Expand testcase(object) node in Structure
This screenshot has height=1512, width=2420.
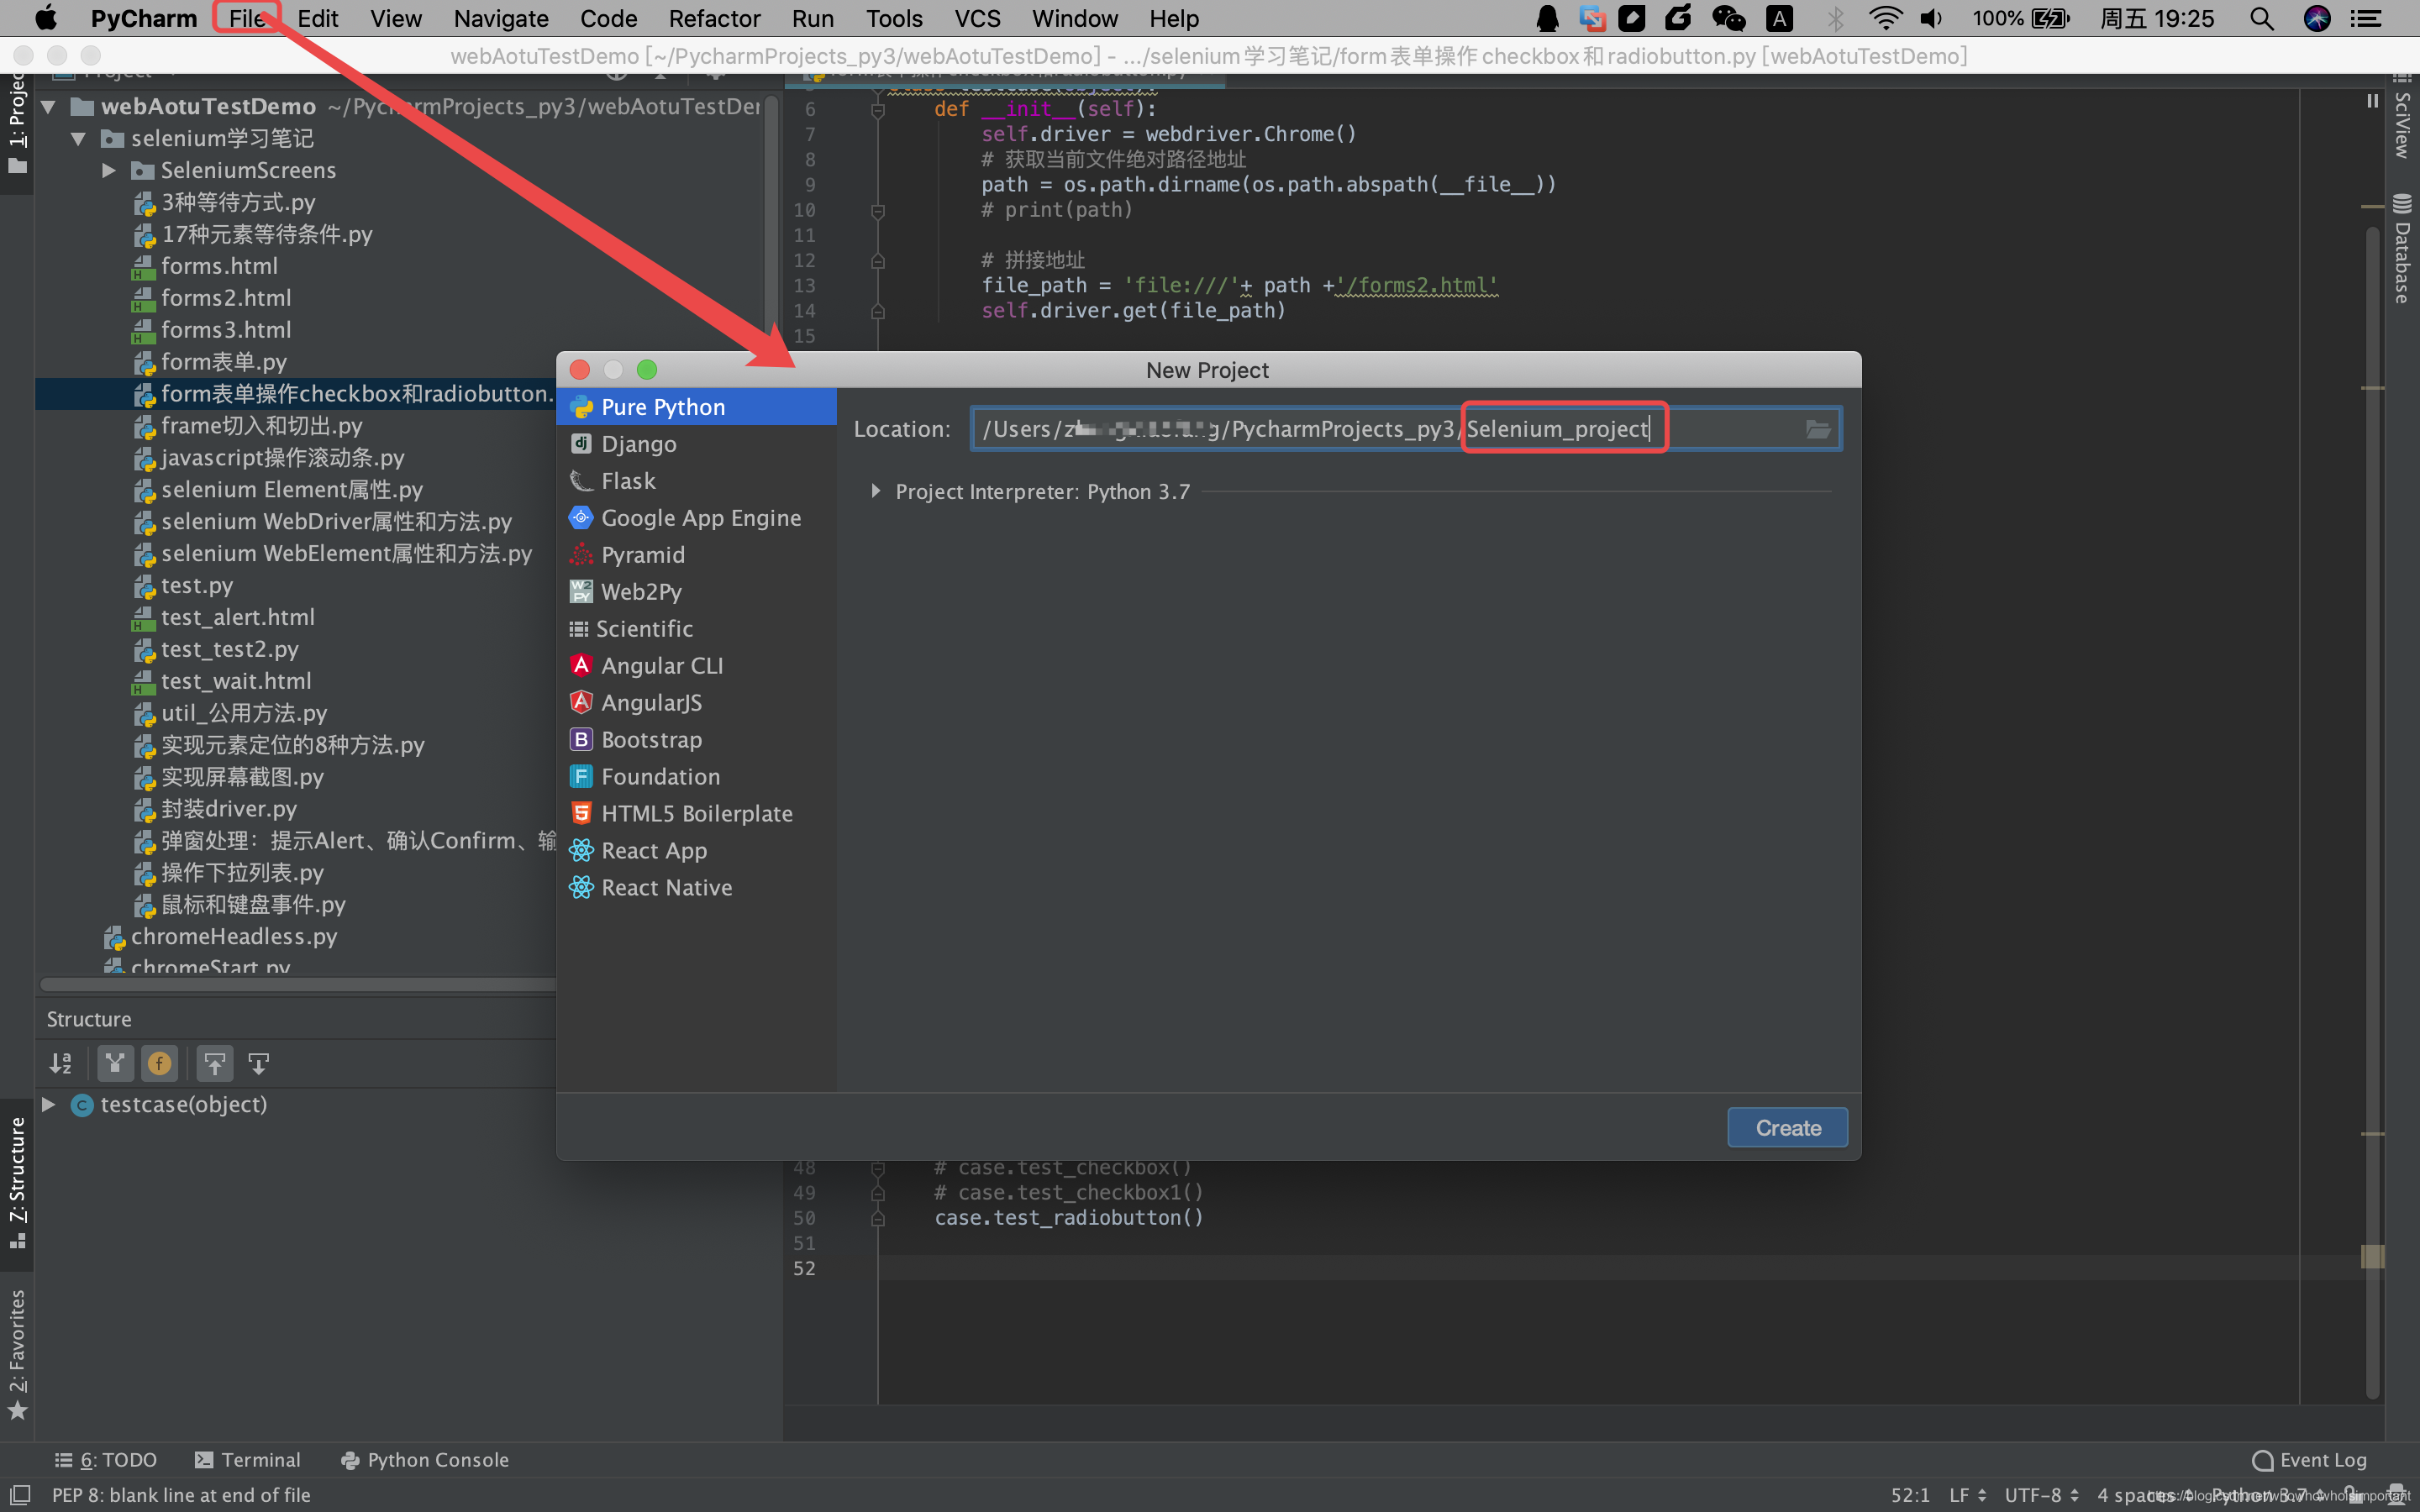tap(48, 1104)
